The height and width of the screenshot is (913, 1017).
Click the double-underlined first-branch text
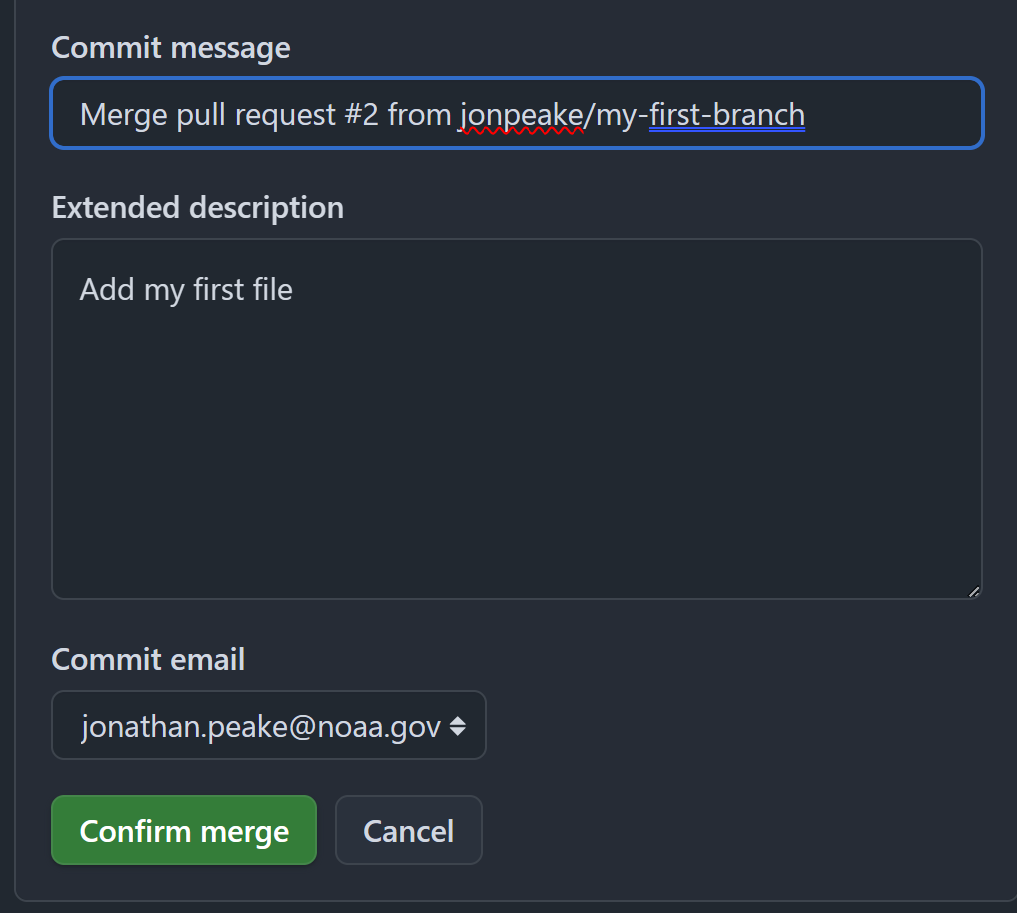click(727, 115)
